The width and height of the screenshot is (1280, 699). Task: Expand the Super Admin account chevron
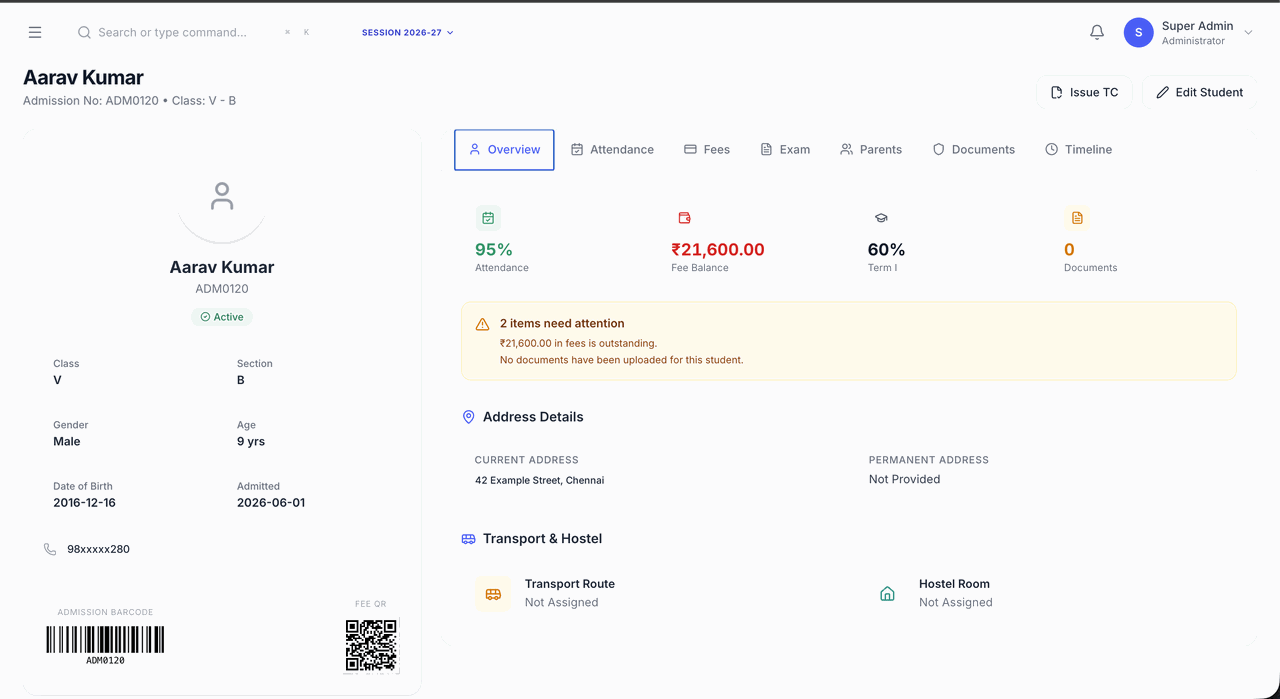pyautogui.click(x=1248, y=32)
